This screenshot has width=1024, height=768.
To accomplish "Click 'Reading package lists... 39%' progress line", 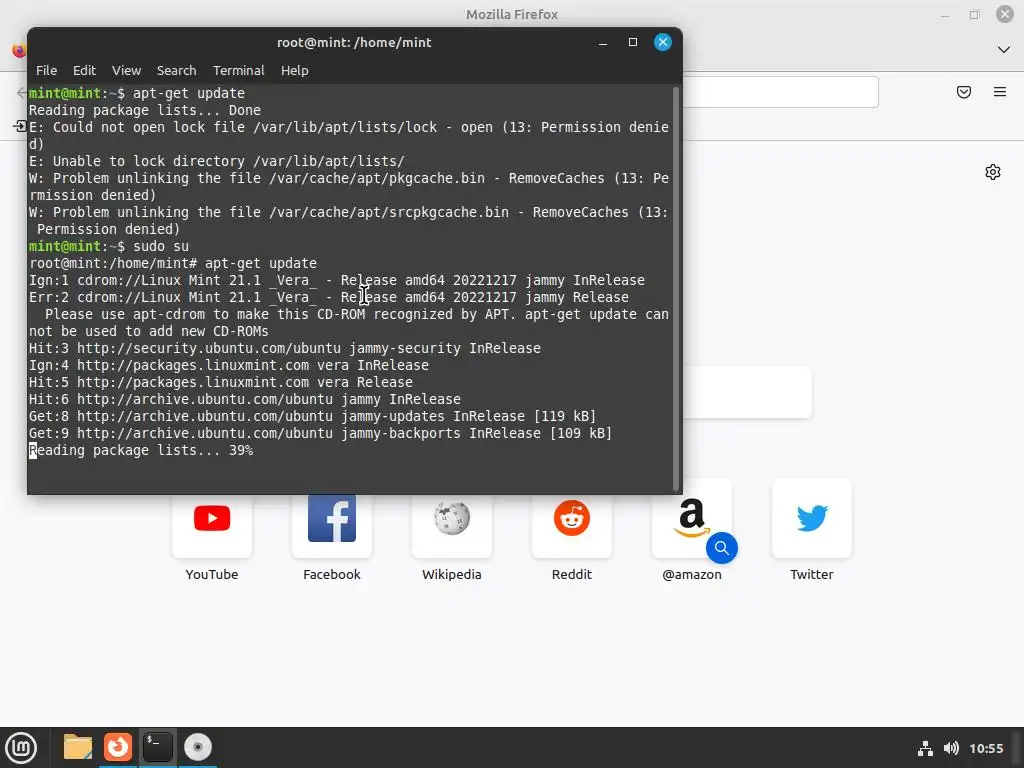I will pos(141,450).
